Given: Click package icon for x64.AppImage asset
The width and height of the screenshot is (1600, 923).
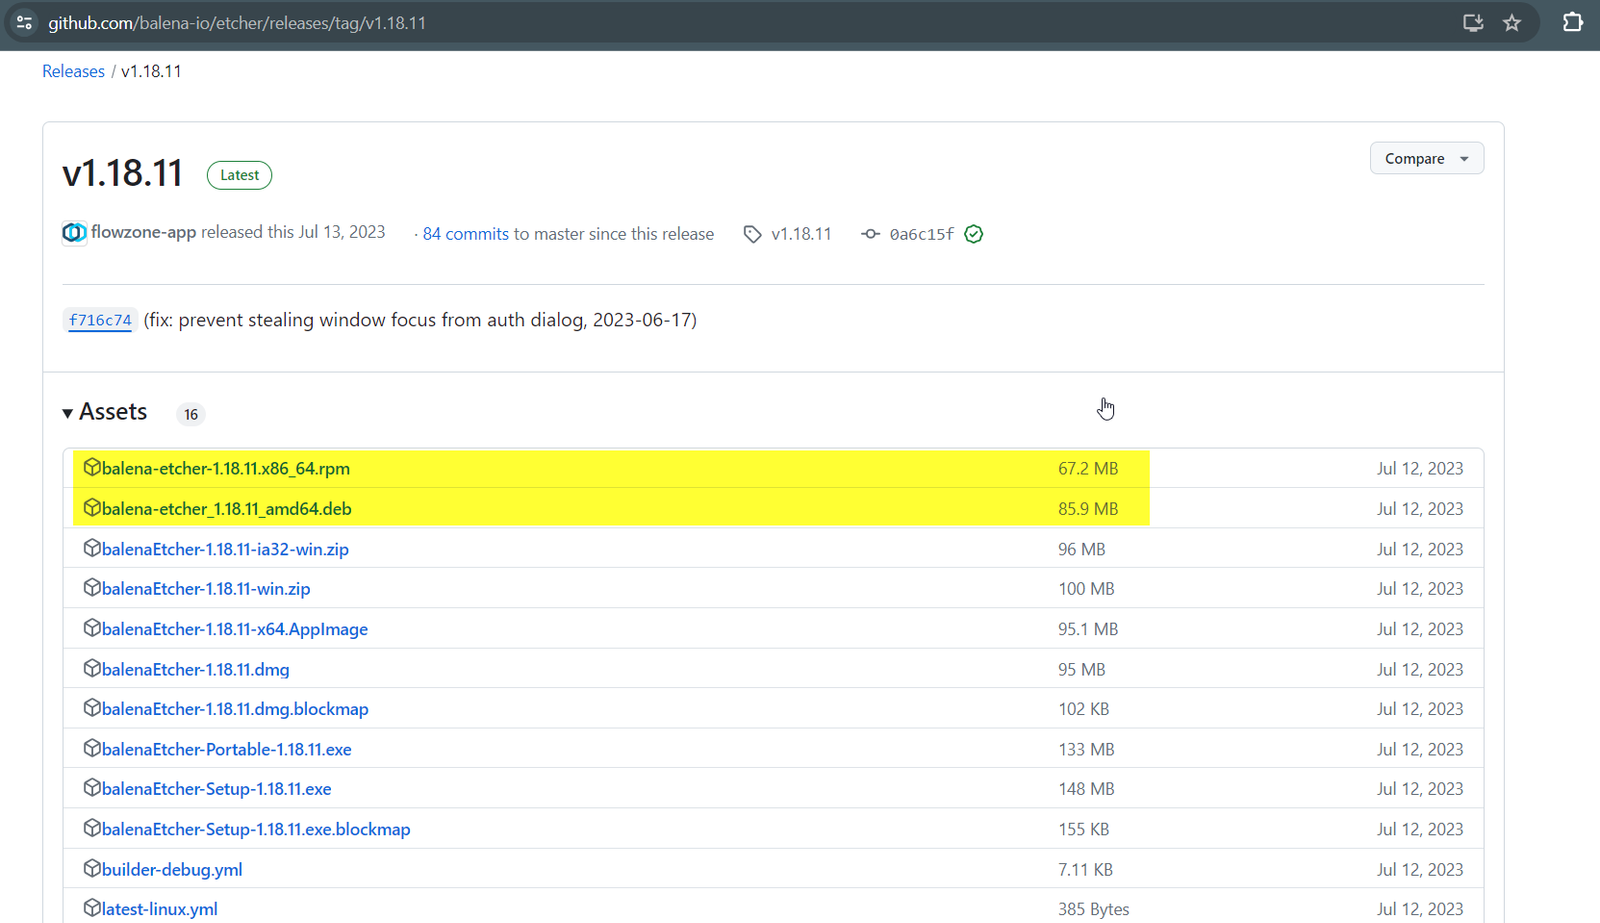Looking at the screenshot, I should pyautogui.click(x=92, y=627).
